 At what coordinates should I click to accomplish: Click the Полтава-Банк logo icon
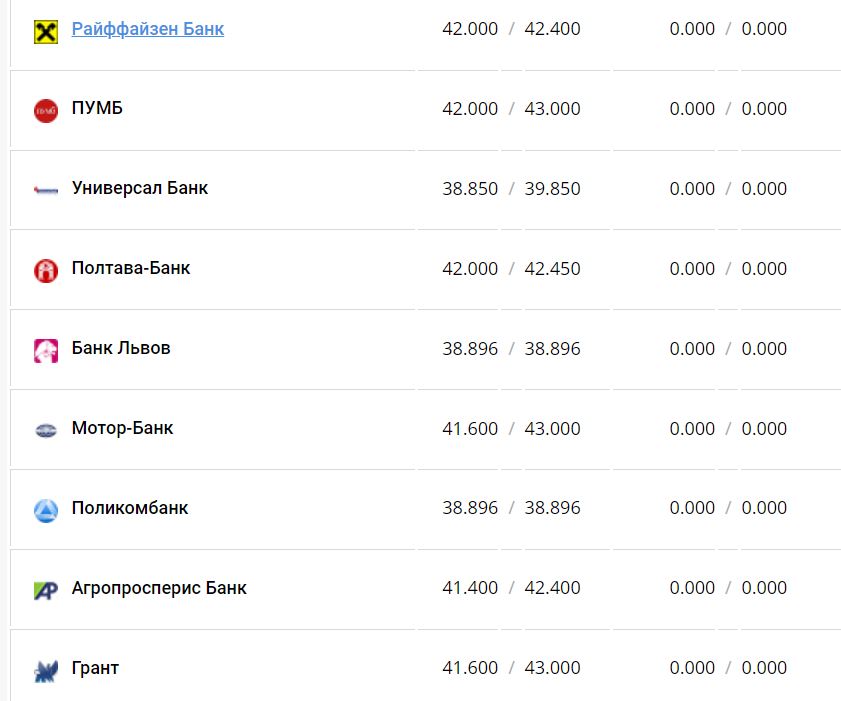pos(46,270)
